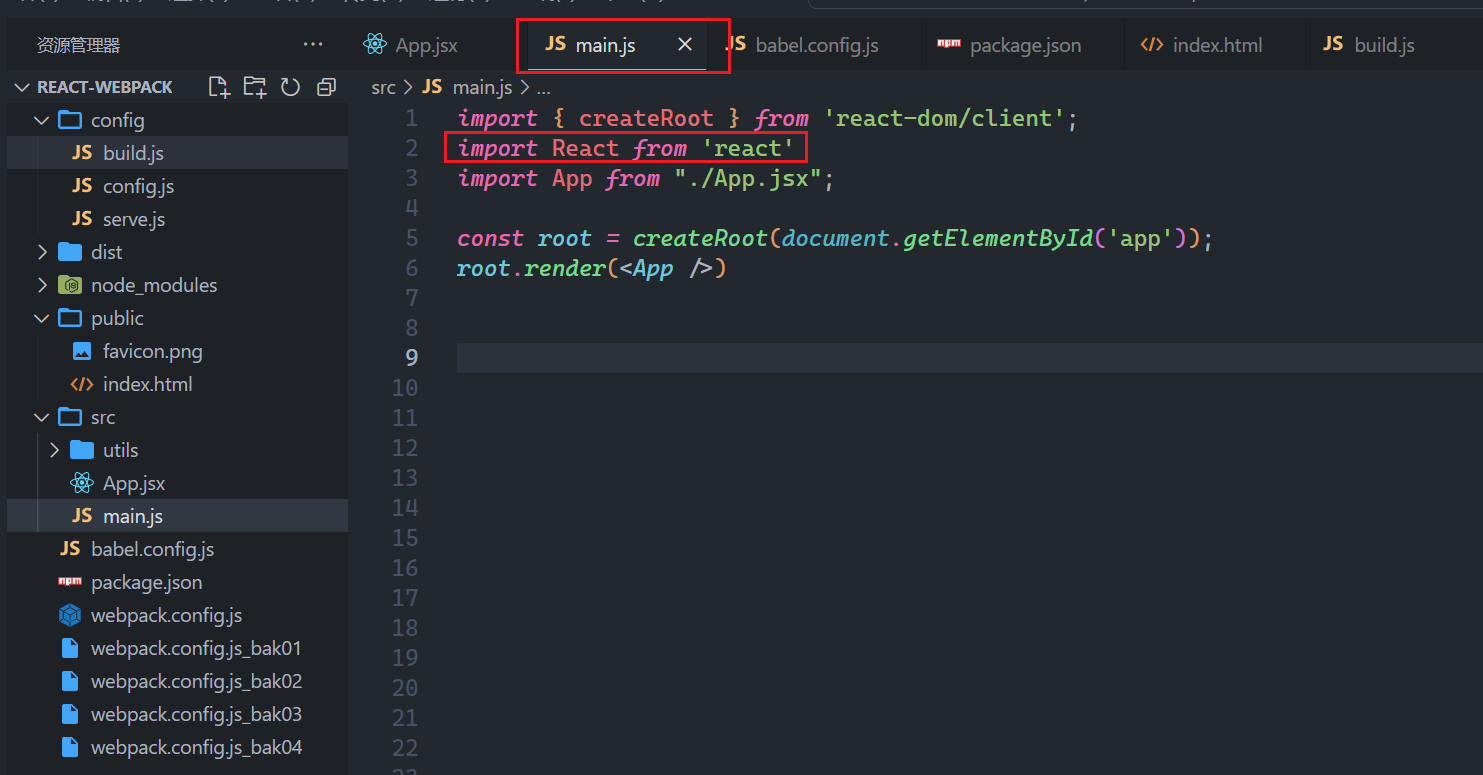Open webpack.config.js_bak02 file
The height and width of the screenshot is (775, 1483).
178,681
